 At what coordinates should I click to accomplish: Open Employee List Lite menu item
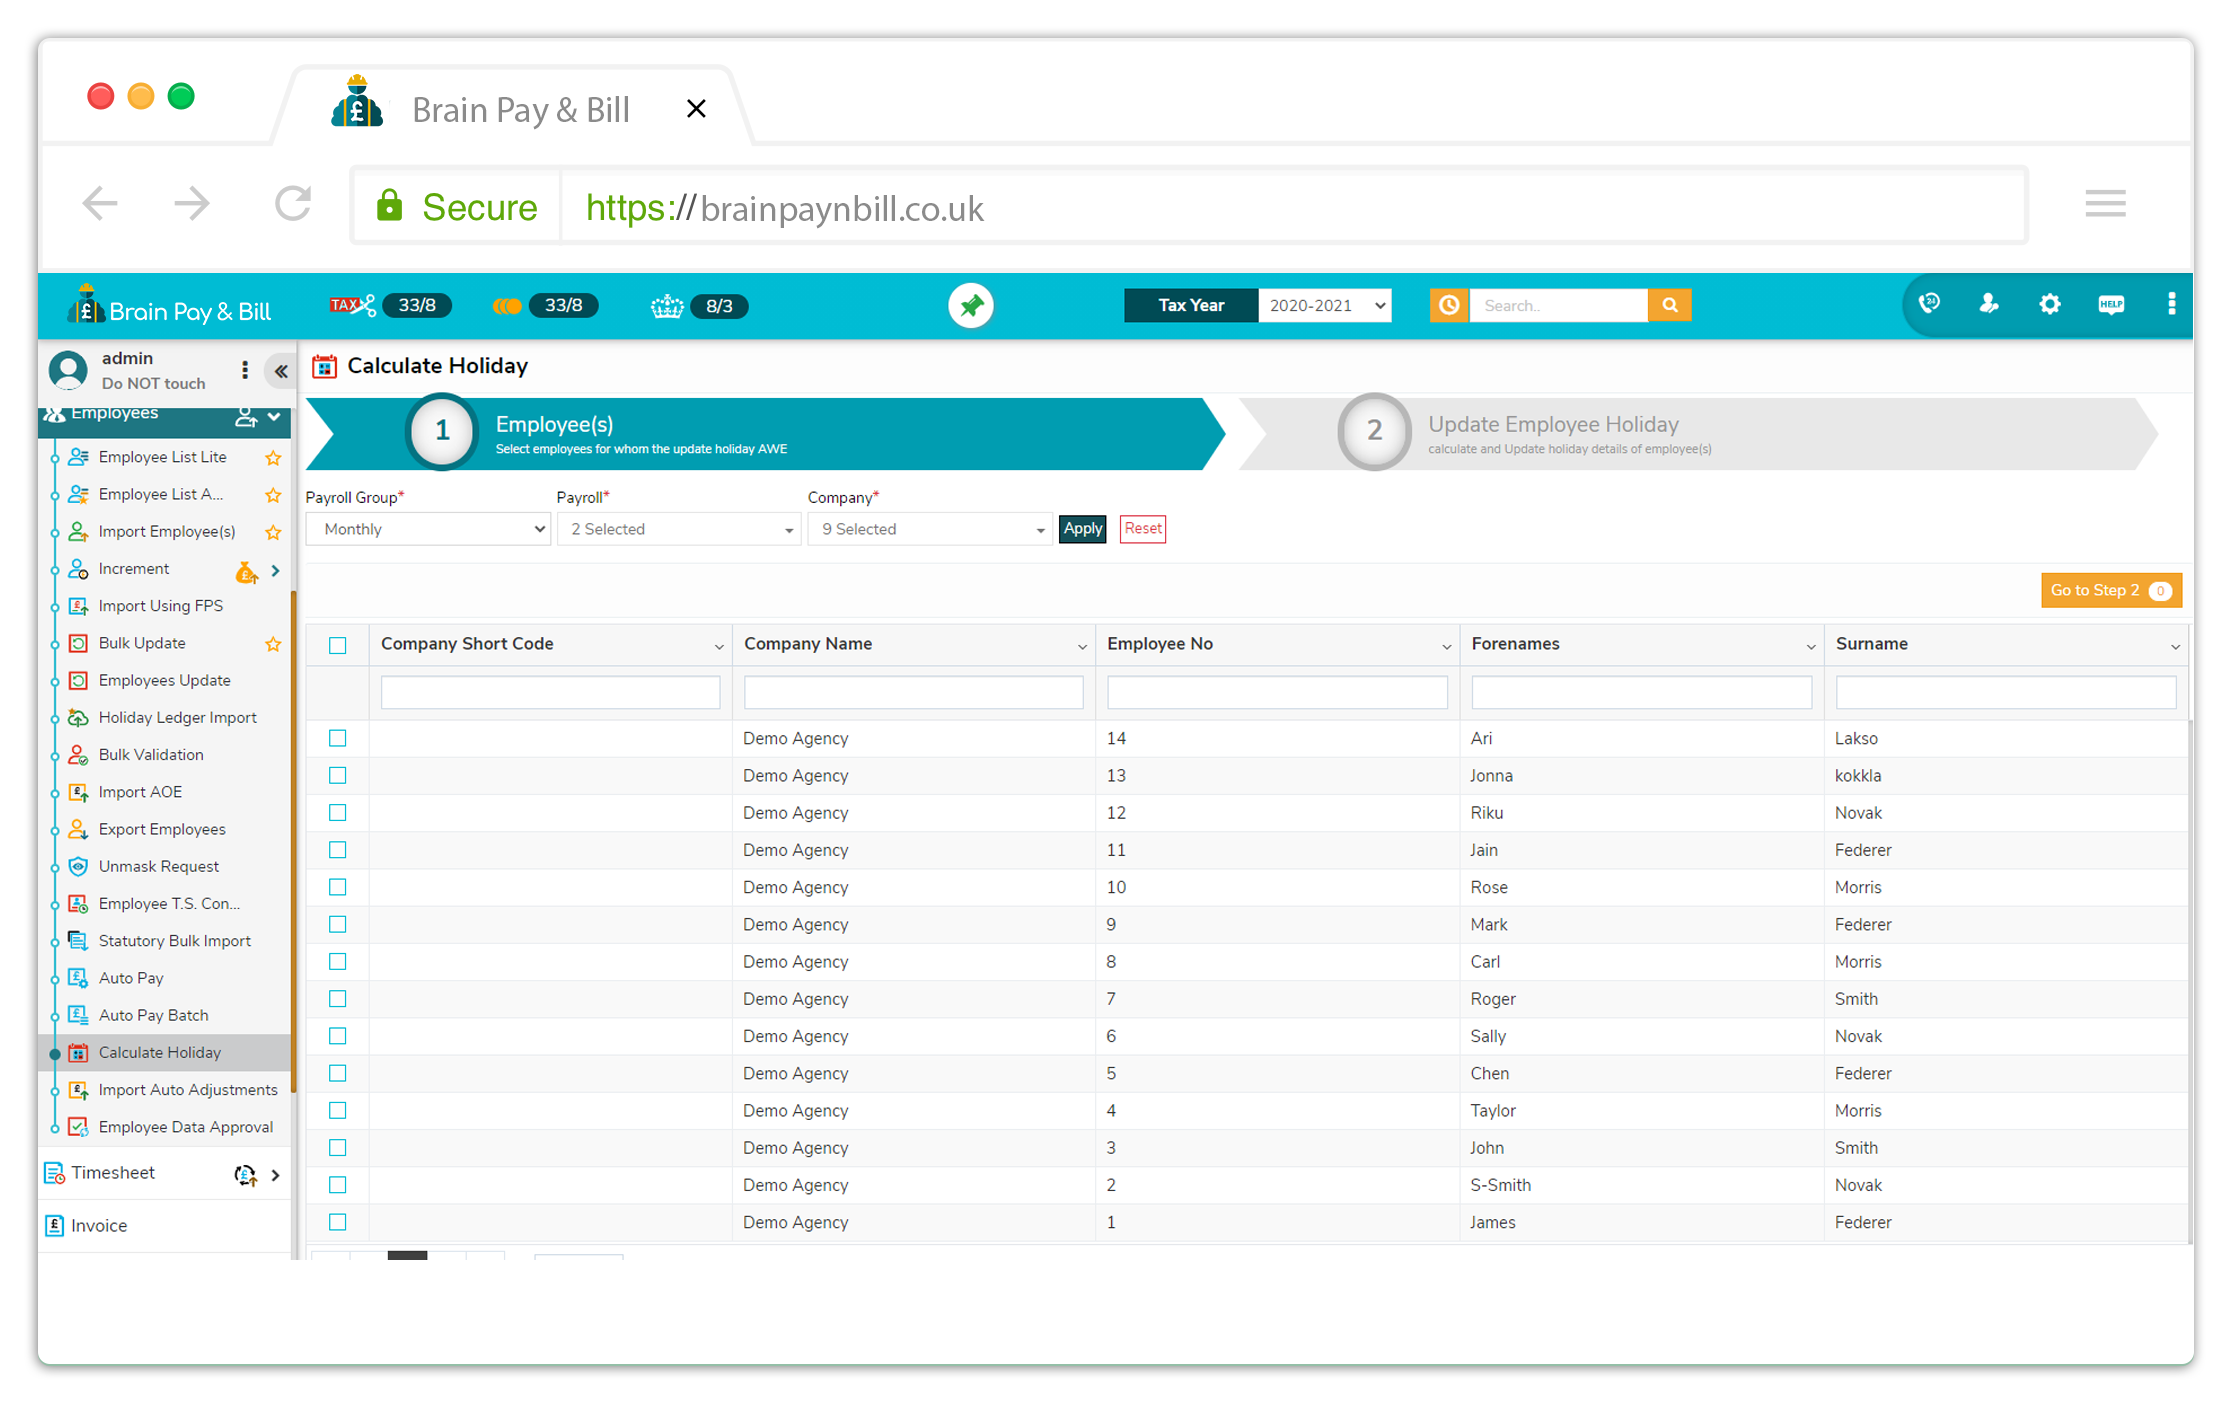(x=162, y=457)
